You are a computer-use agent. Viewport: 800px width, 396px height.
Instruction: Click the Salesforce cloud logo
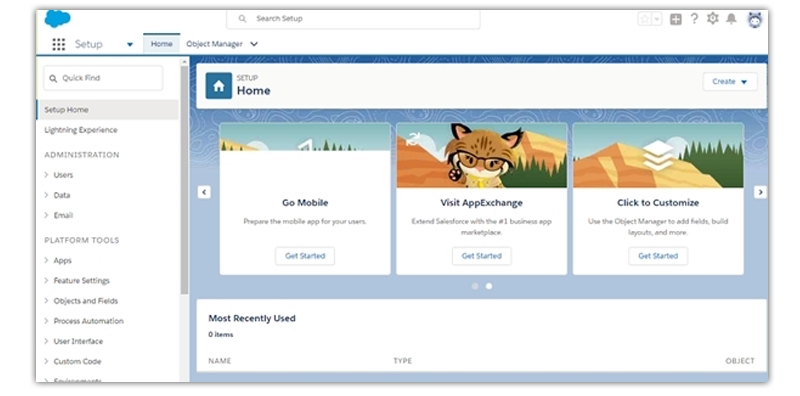click(x=57, y=19)
